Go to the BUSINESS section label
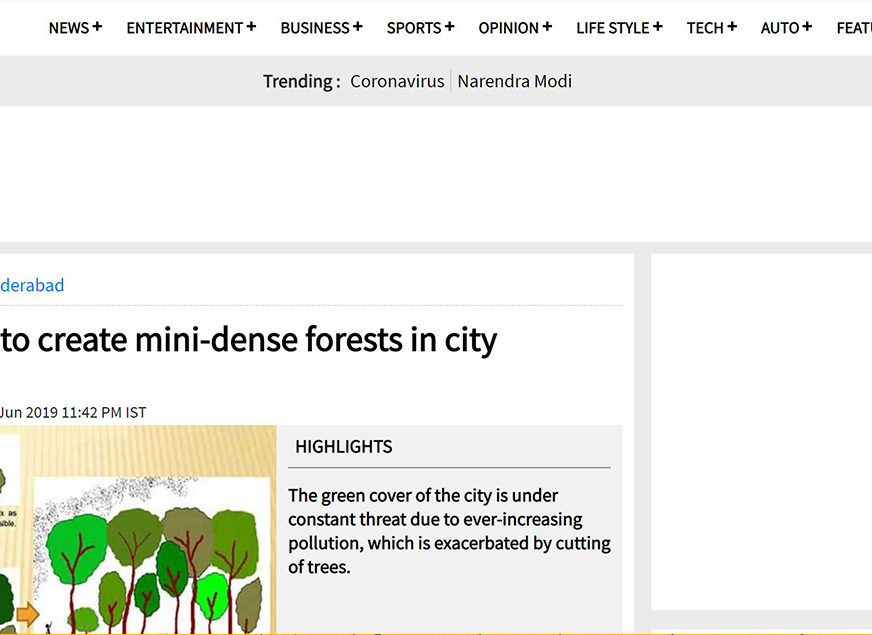Image resolution: width=872 pixels, height=635 pixels. click(314, 28)
